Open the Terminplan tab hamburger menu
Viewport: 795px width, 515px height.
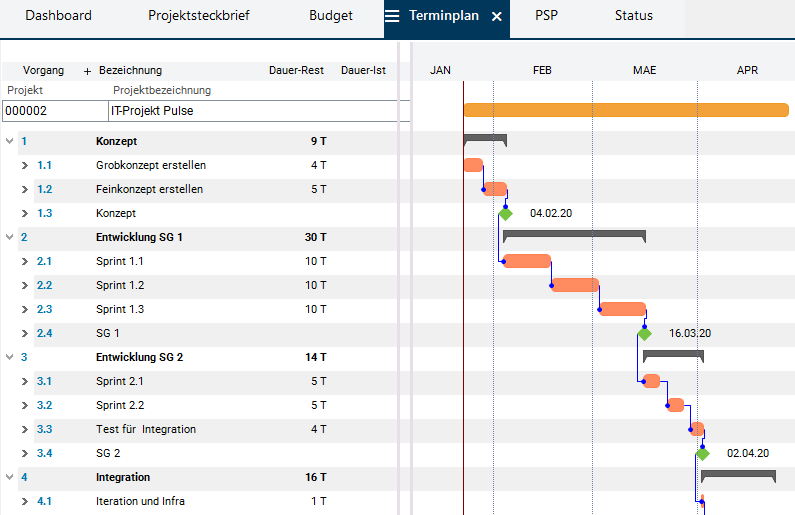coord(393,16)
